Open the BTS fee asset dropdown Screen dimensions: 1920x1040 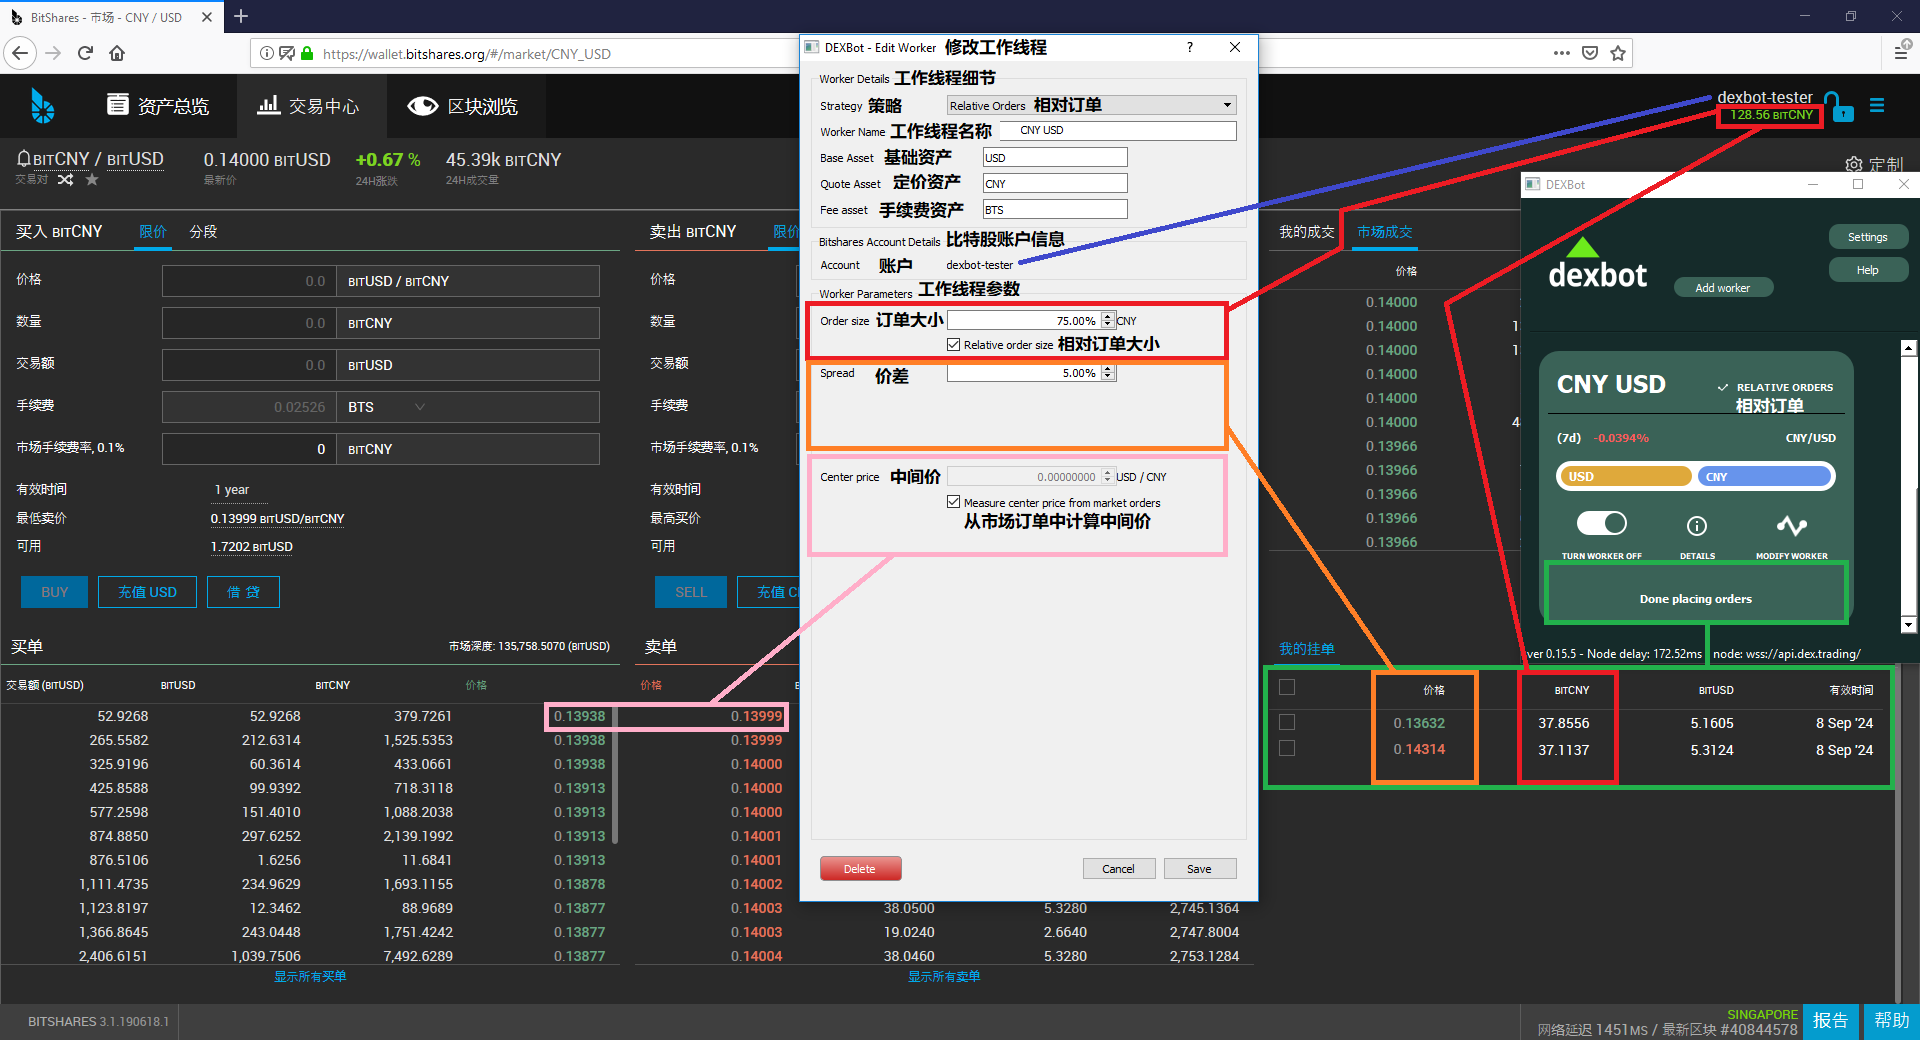(468, 407)
